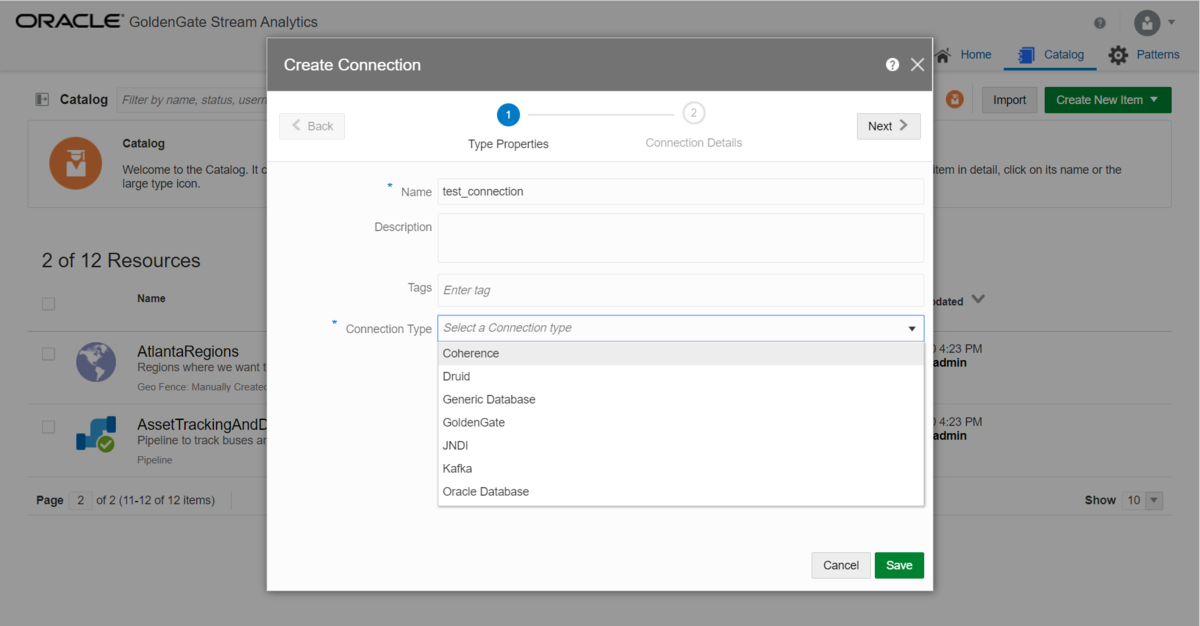The height and width of the screenshot is (626, 1200).
Task: Click the Home house icon
Action: (x=942, y=55)
